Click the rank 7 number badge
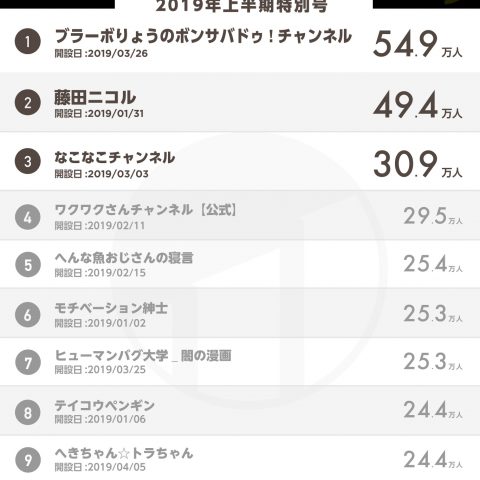 point(28,362)
